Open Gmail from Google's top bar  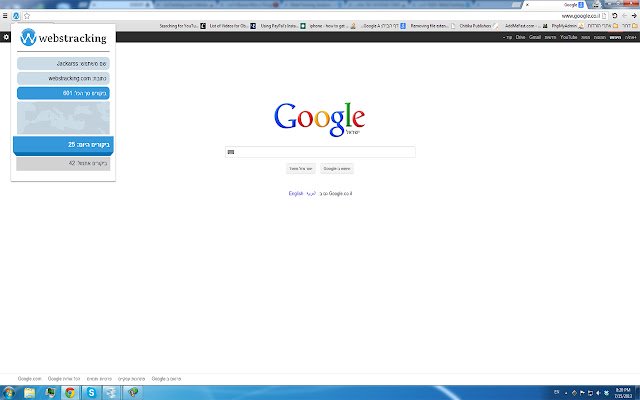click(x=535, y=37)
